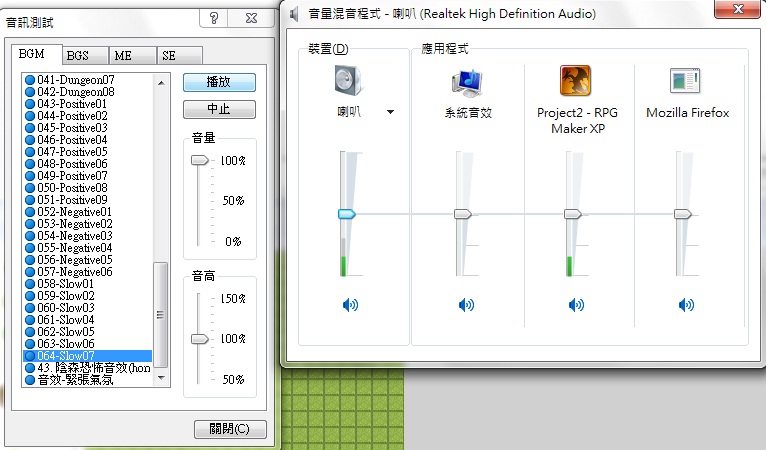Click the BGM list scroll up arrow

(161, 83)
